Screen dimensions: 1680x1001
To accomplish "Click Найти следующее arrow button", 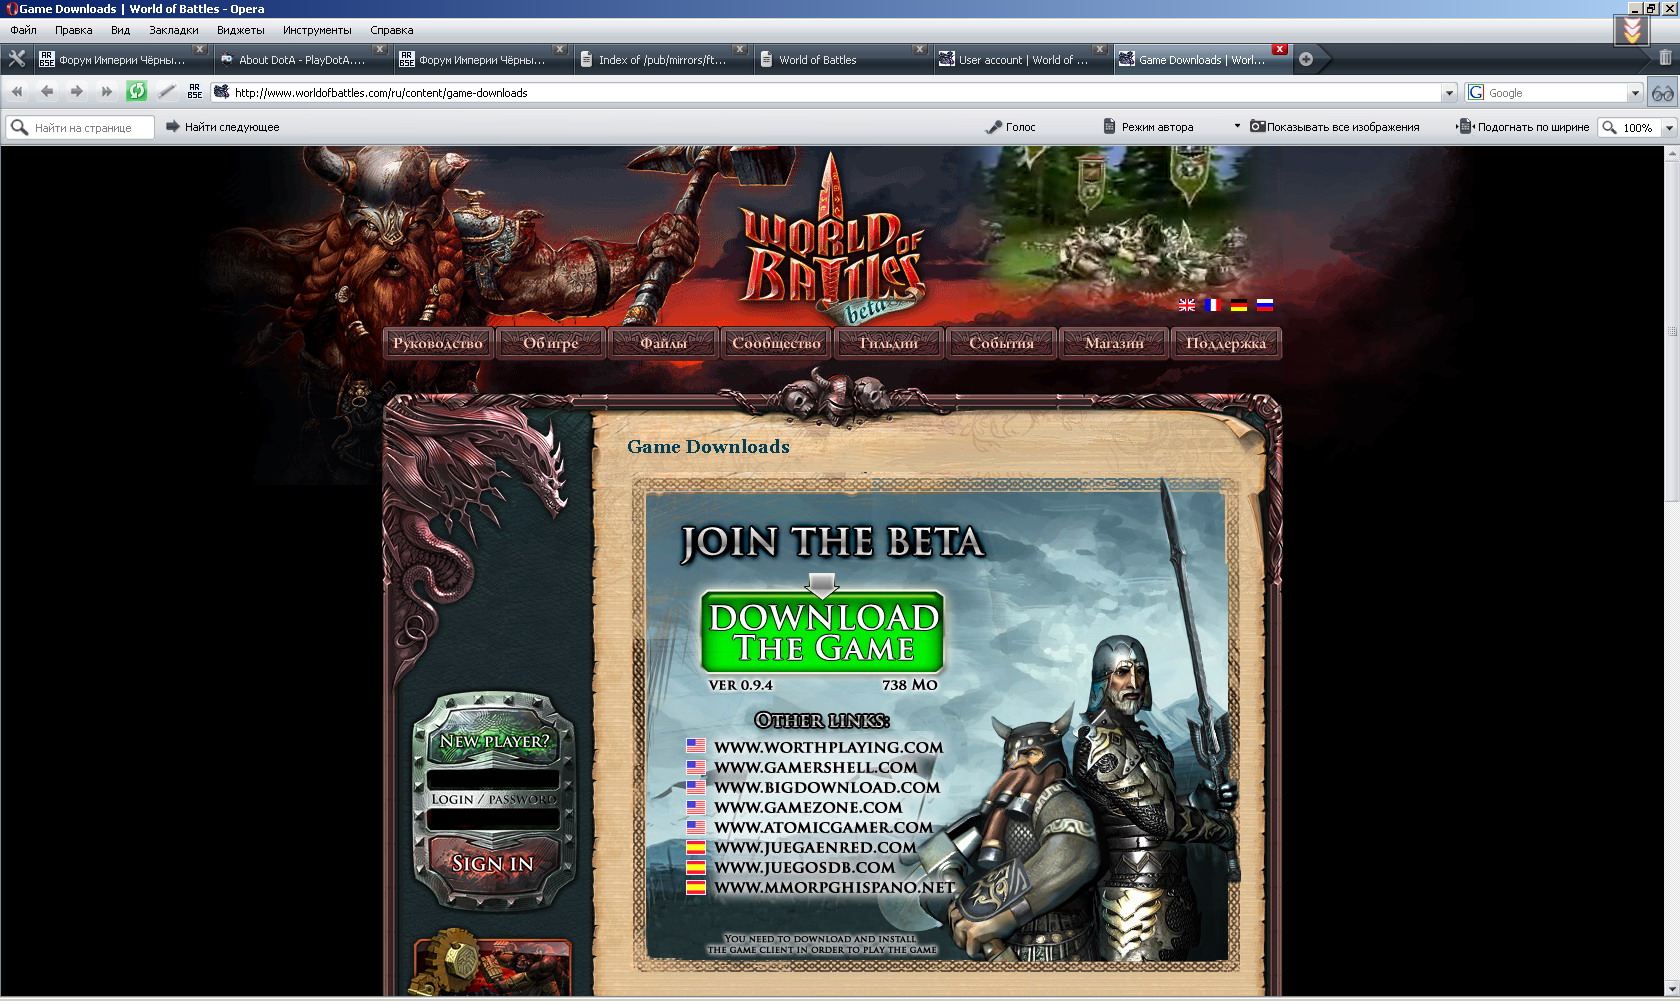I will click(222, 127).
